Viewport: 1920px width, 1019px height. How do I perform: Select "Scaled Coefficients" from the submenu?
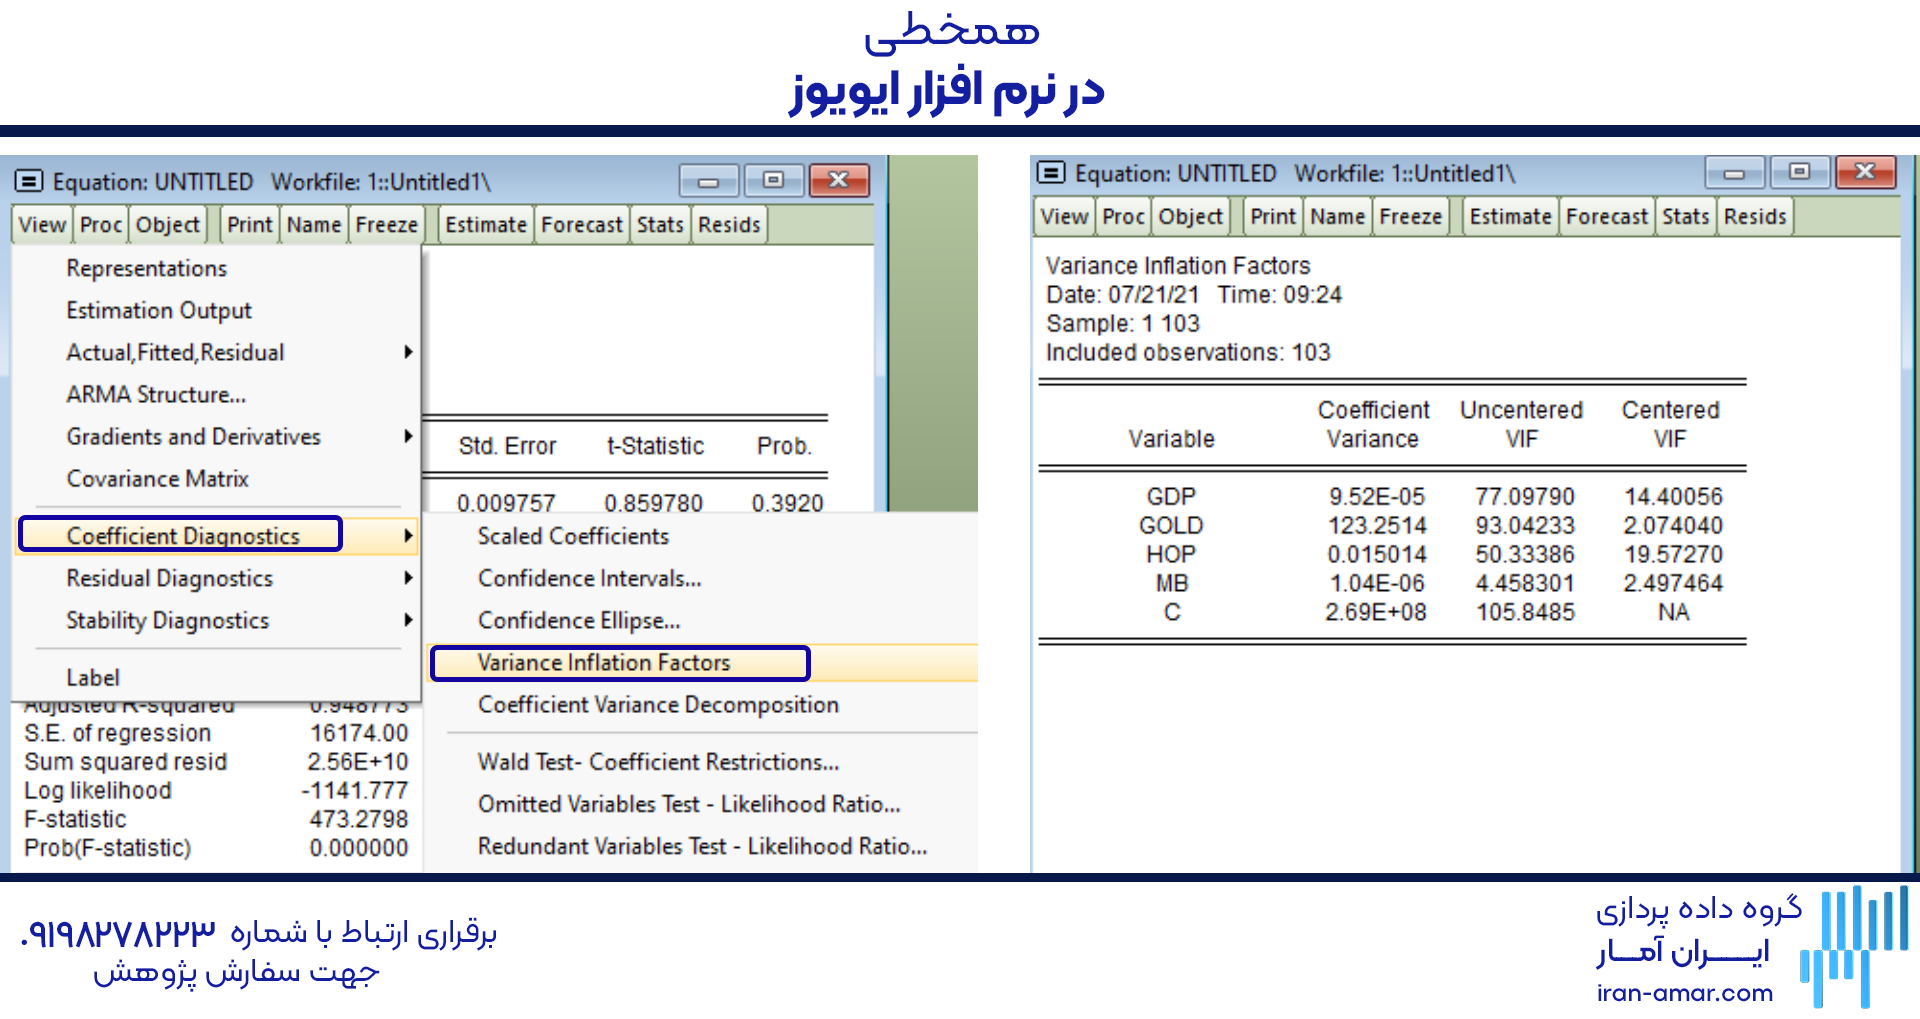[573, 536]
